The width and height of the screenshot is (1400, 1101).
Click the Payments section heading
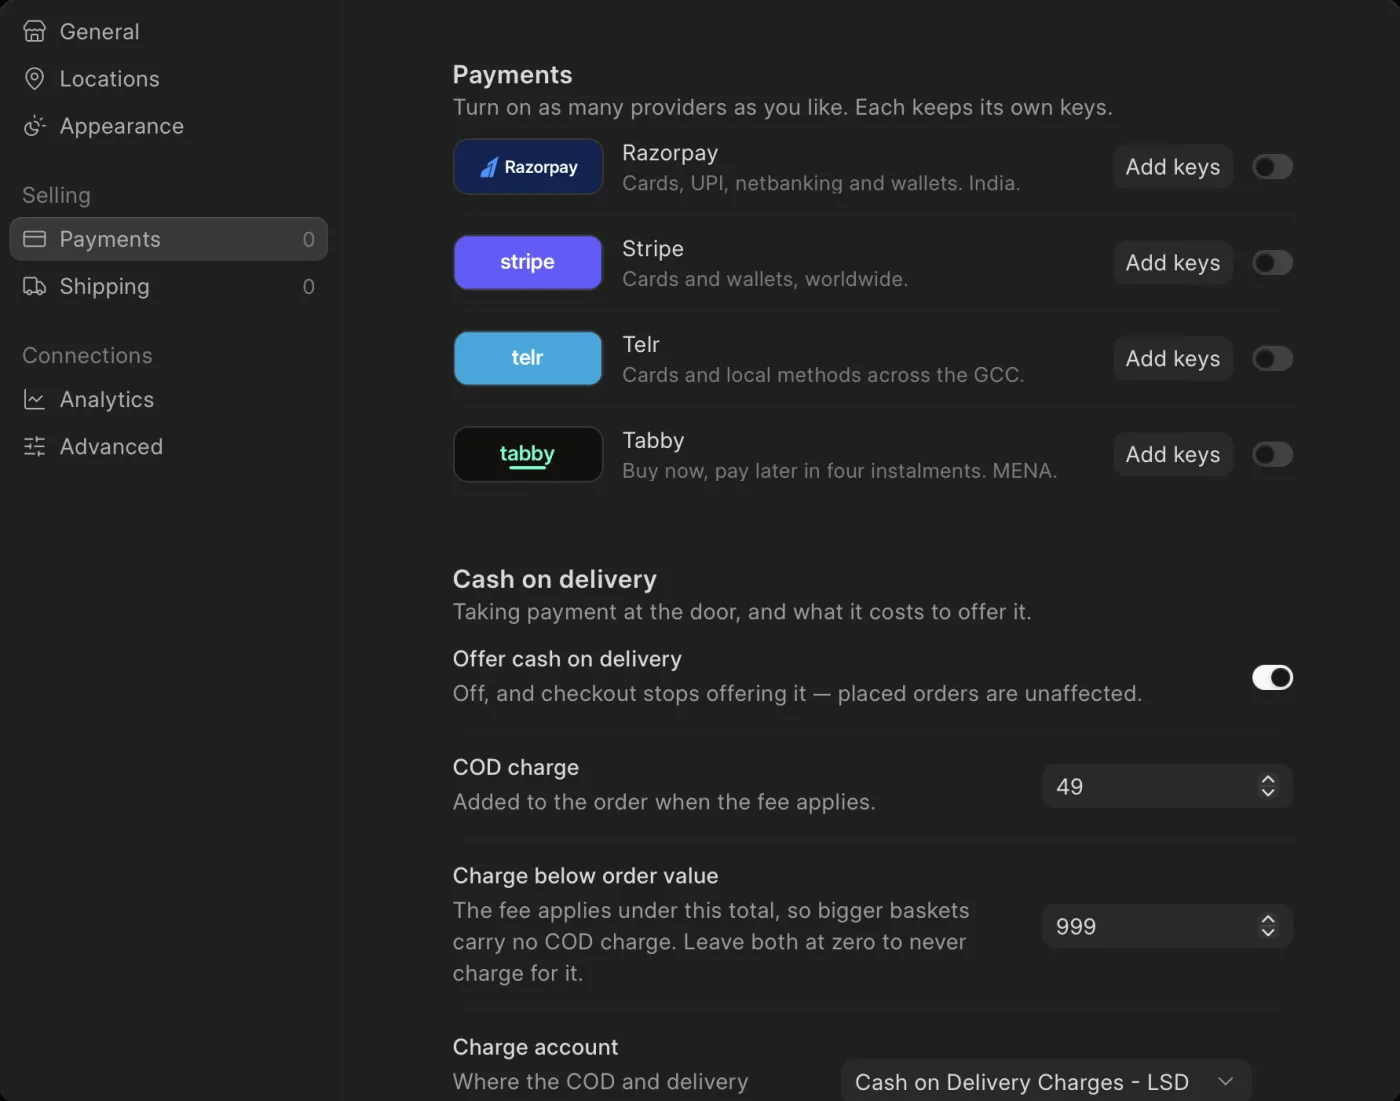pos(512,75)
